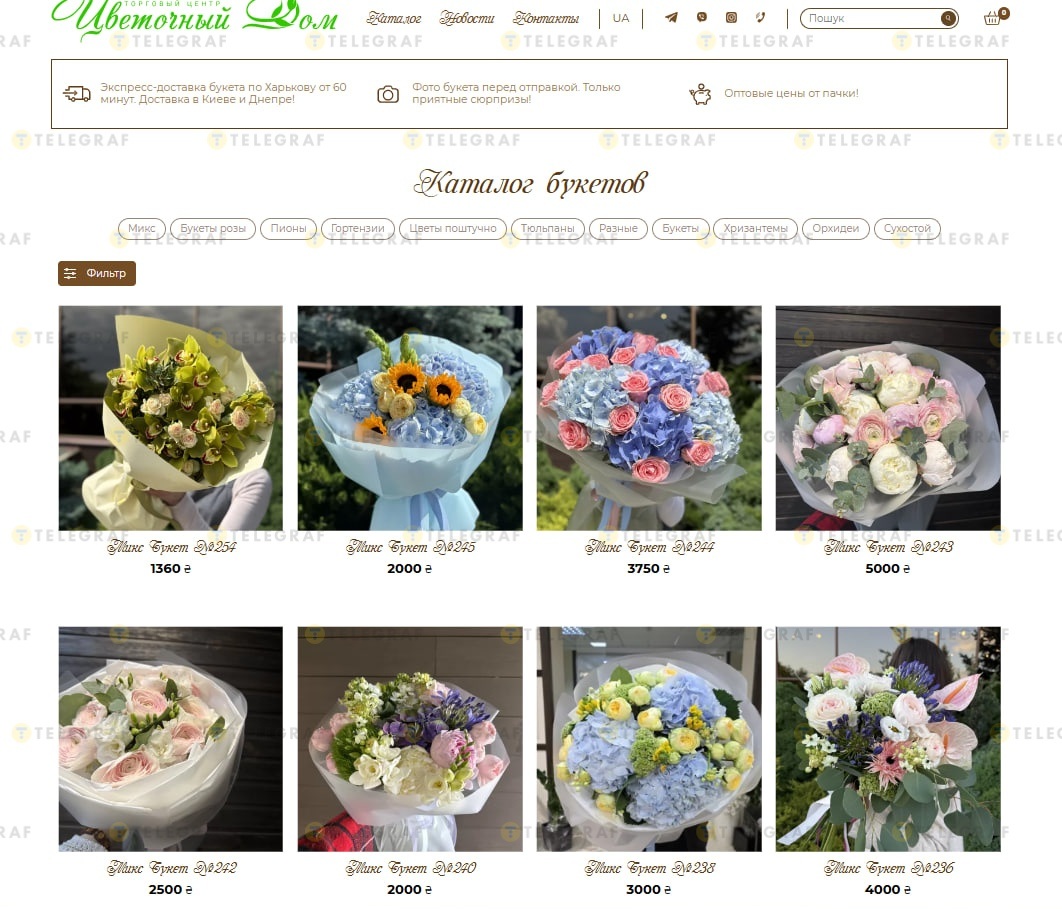
Task: Open the Новости menu item
Action: (x=467, y=18)
